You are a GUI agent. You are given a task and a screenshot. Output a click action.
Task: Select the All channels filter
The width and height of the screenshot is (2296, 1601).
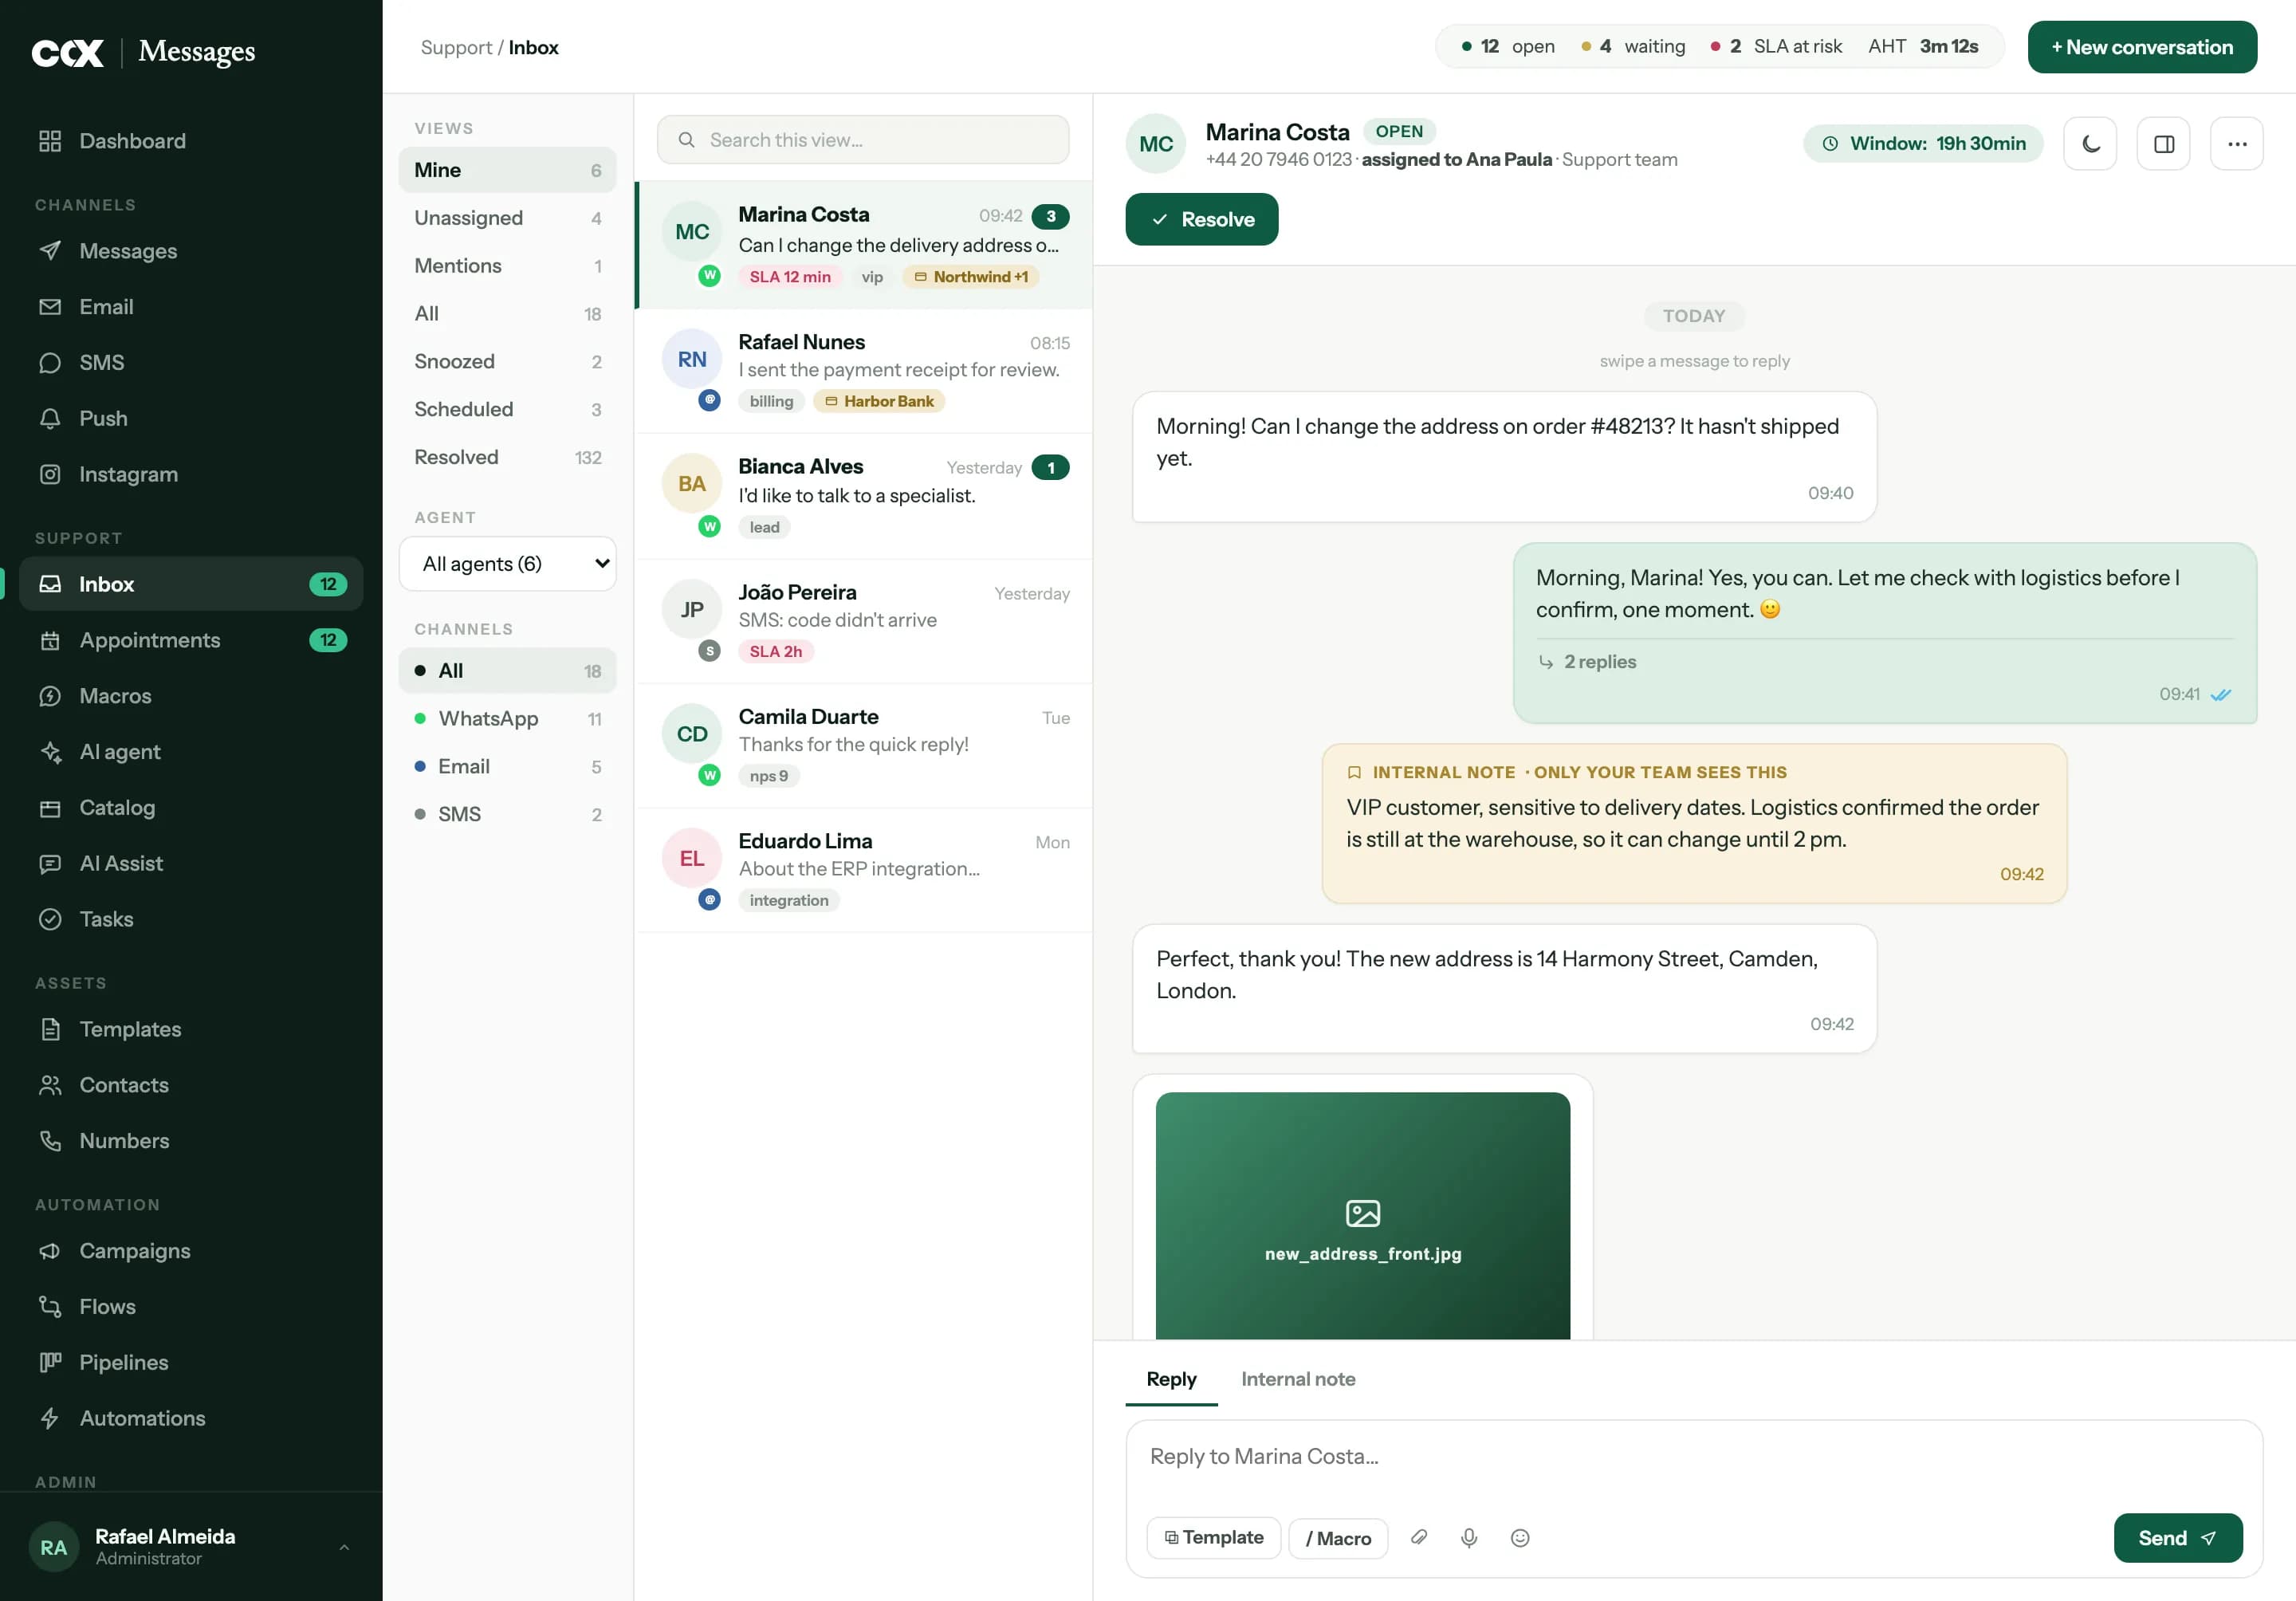pos(507,671)
